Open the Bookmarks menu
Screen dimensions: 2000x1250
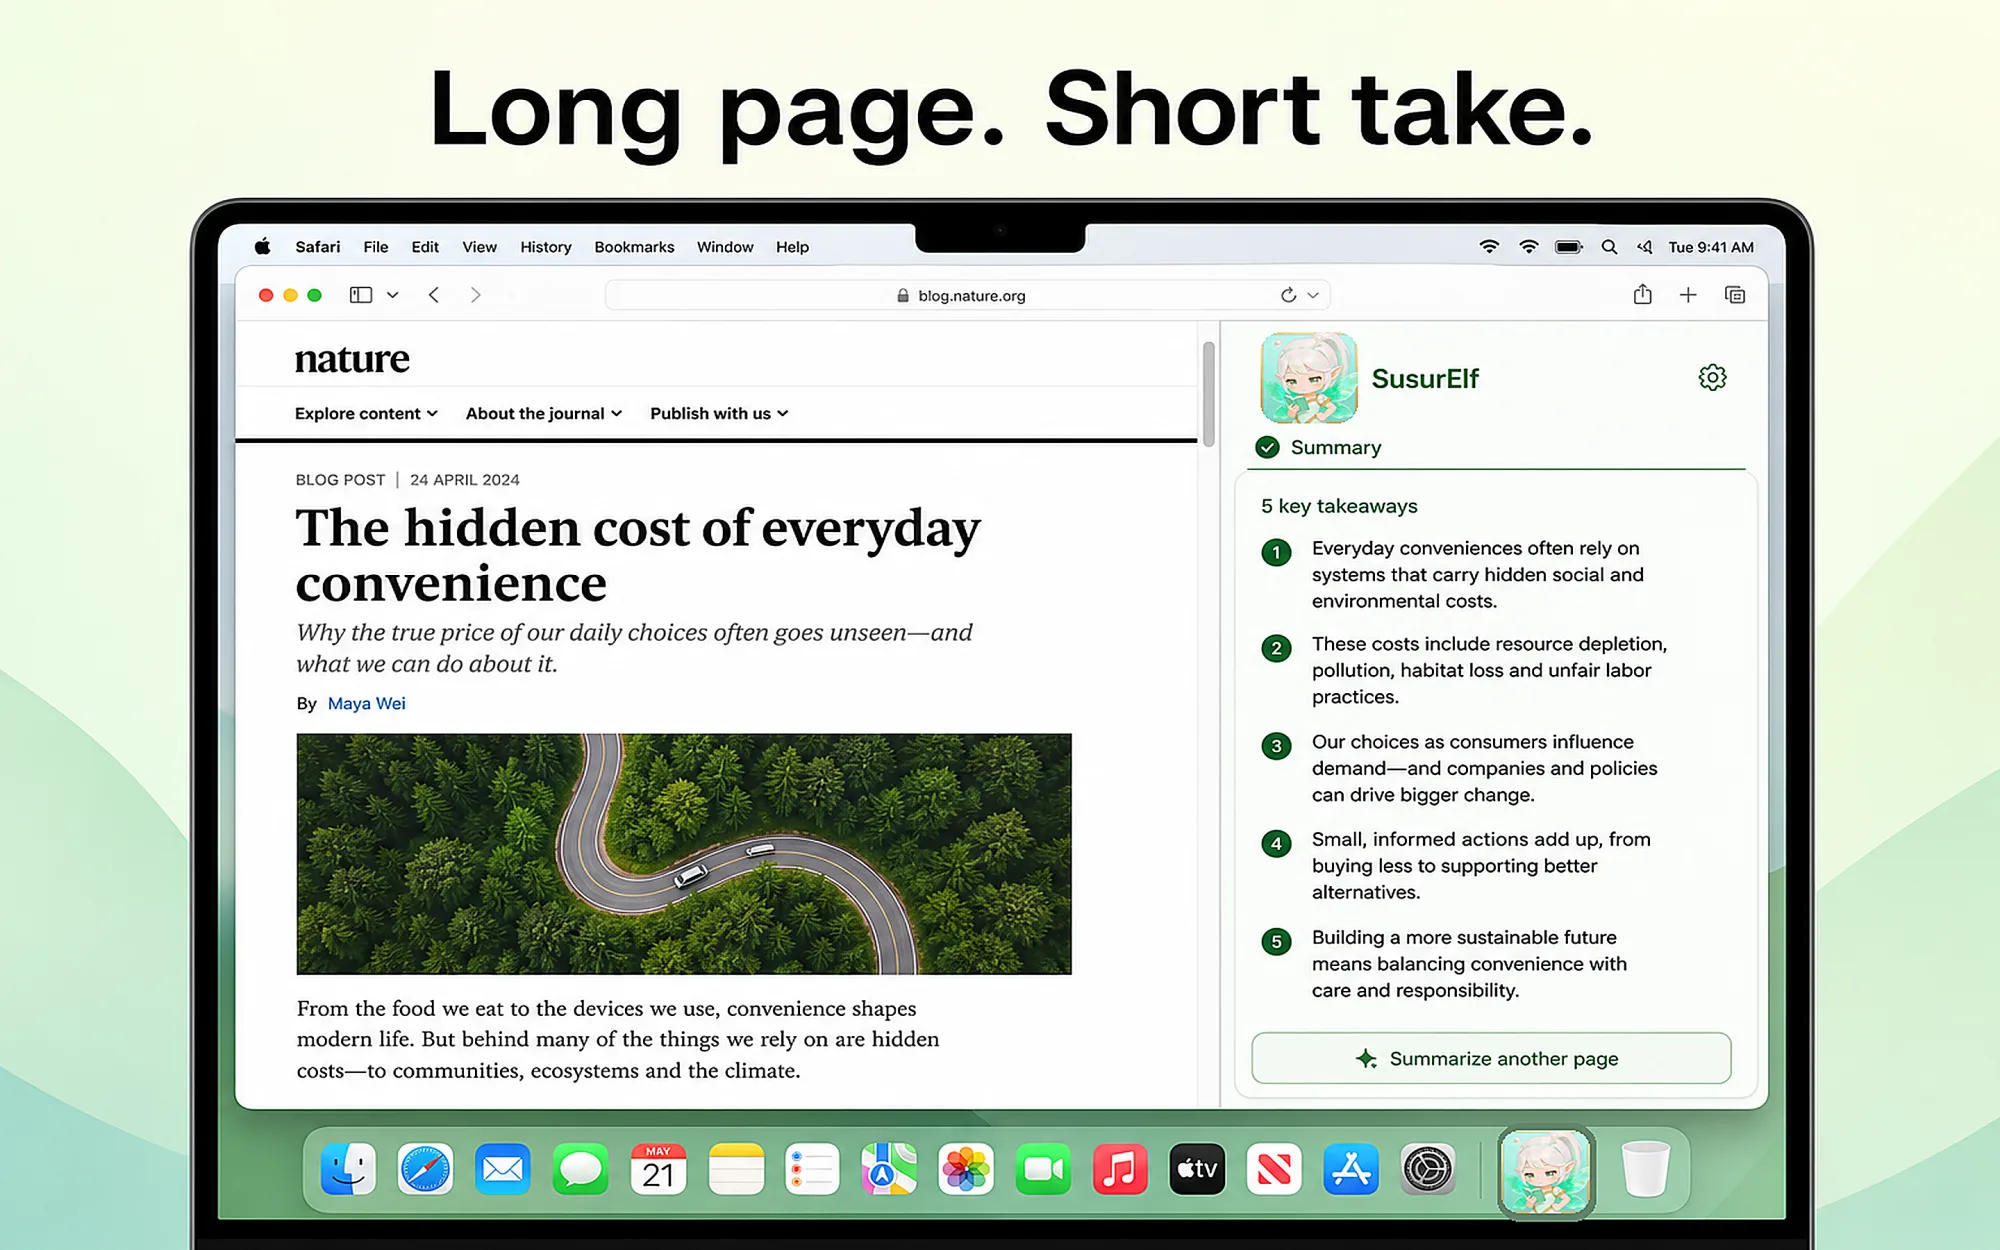pos(634,247)
